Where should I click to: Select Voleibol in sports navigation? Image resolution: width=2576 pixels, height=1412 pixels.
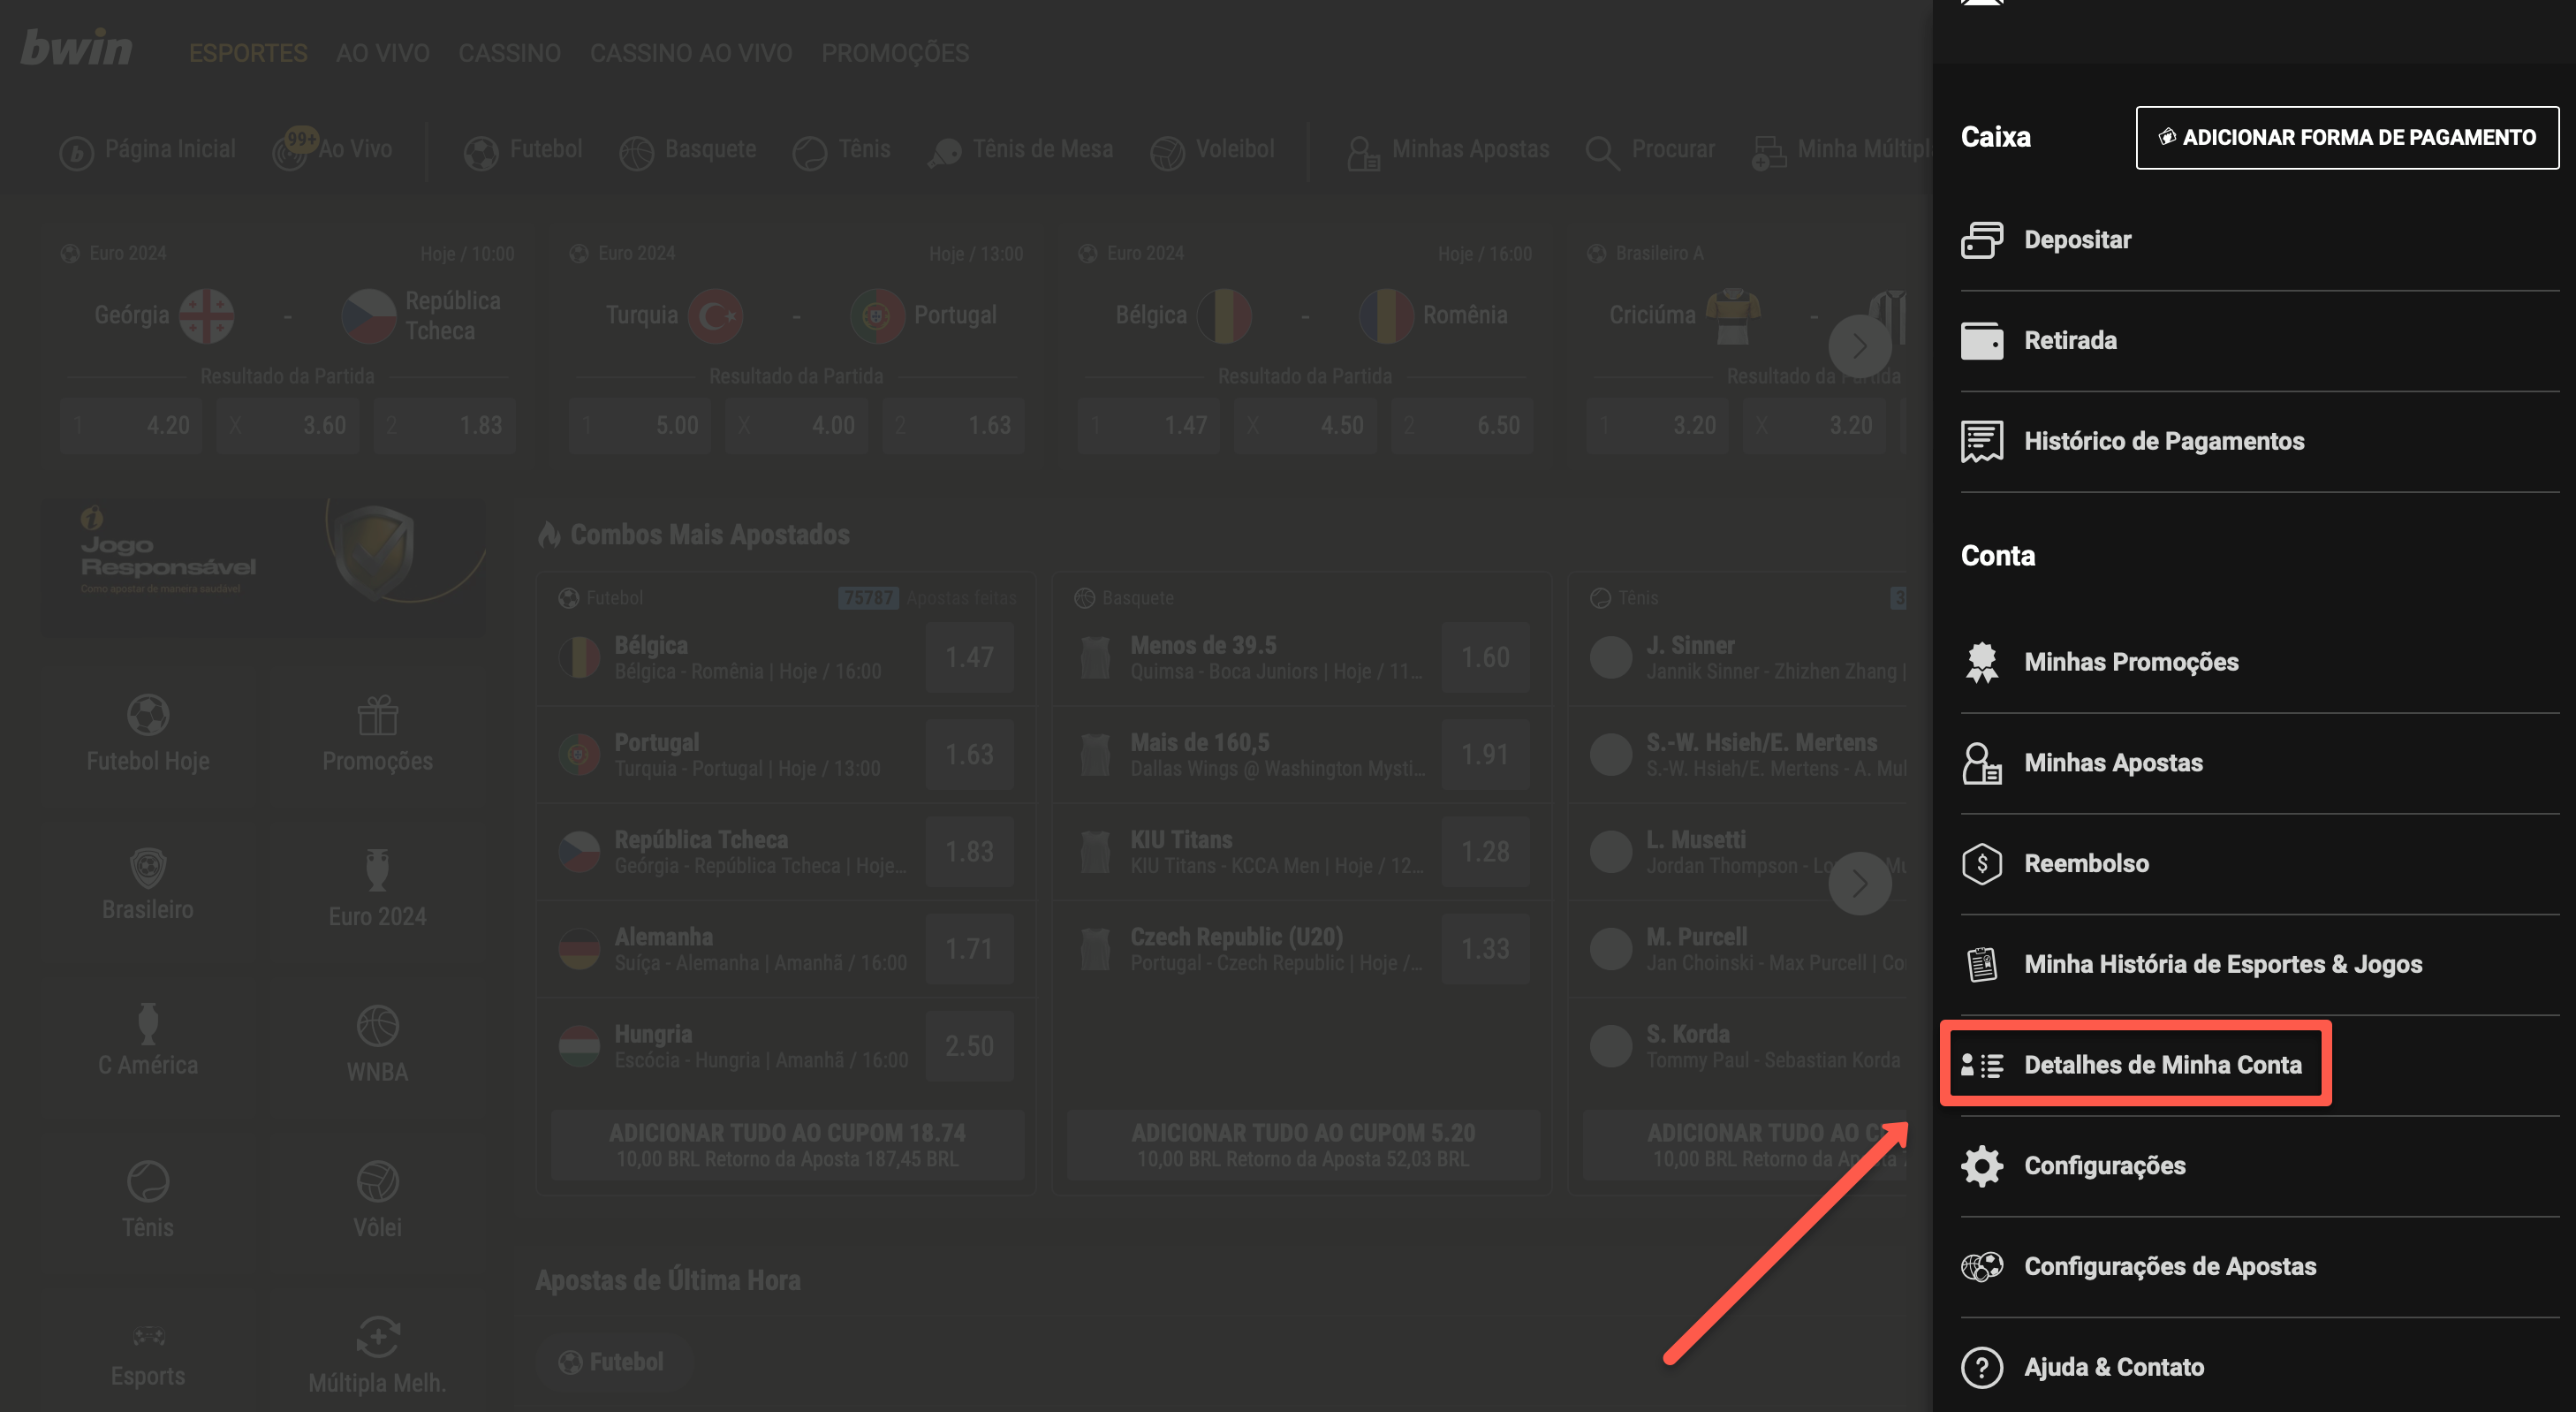pos(1212,150)
